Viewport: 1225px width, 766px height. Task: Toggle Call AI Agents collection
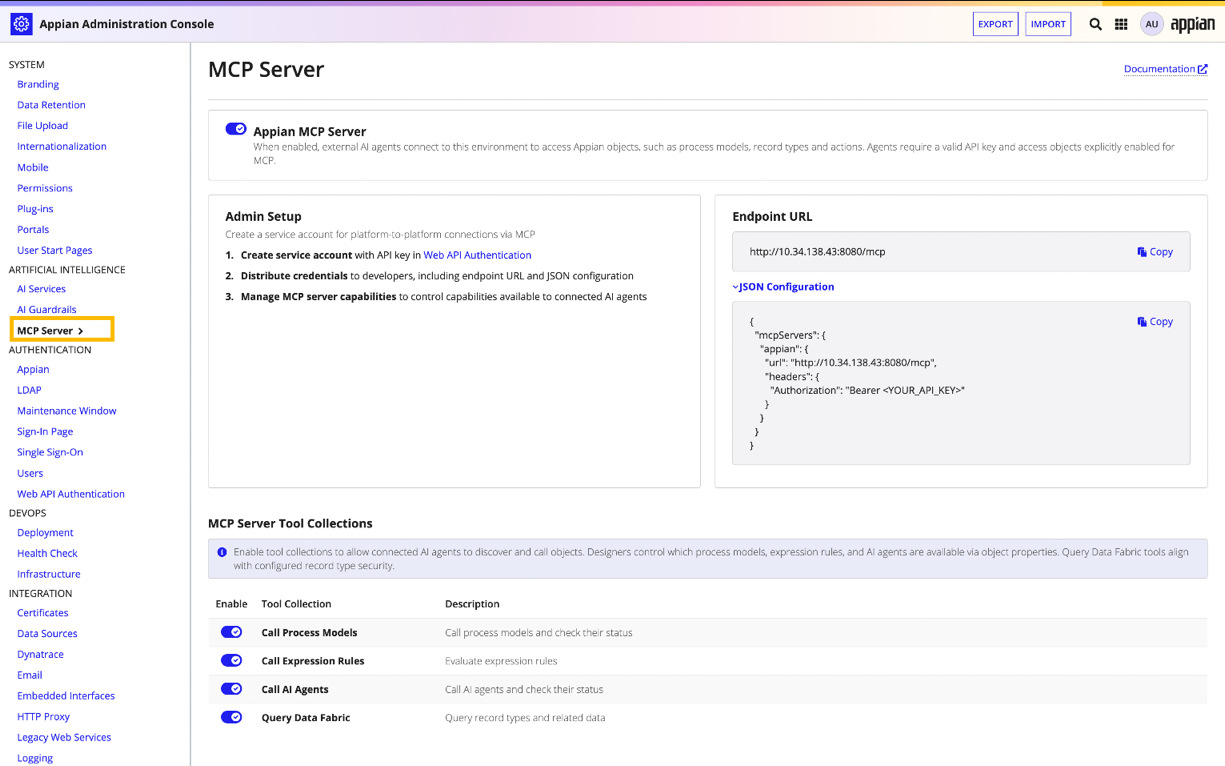tap(231, 689)
